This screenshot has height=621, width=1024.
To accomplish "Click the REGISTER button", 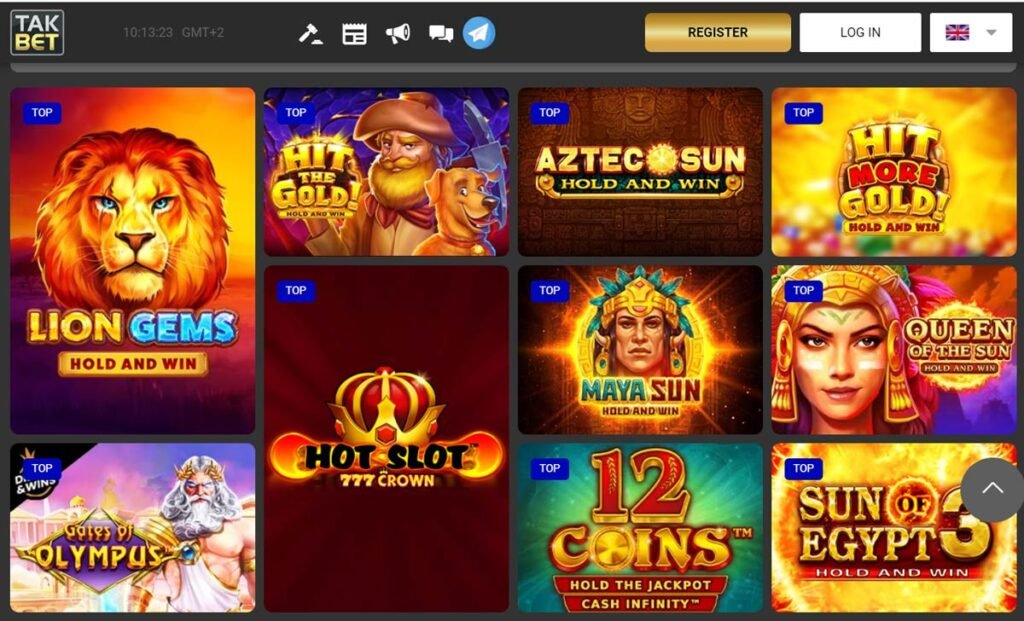I will click(718, 32).
